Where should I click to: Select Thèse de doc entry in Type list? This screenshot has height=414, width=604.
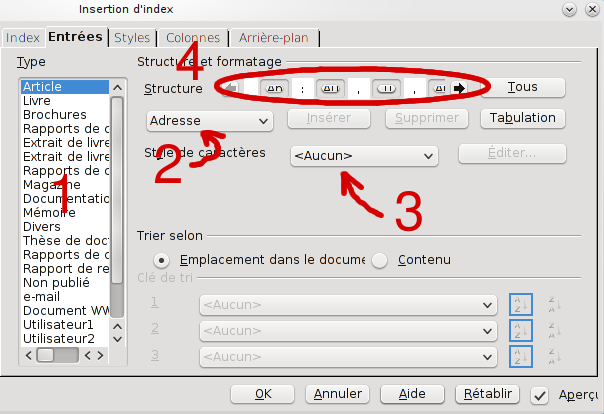pos(65,241)
